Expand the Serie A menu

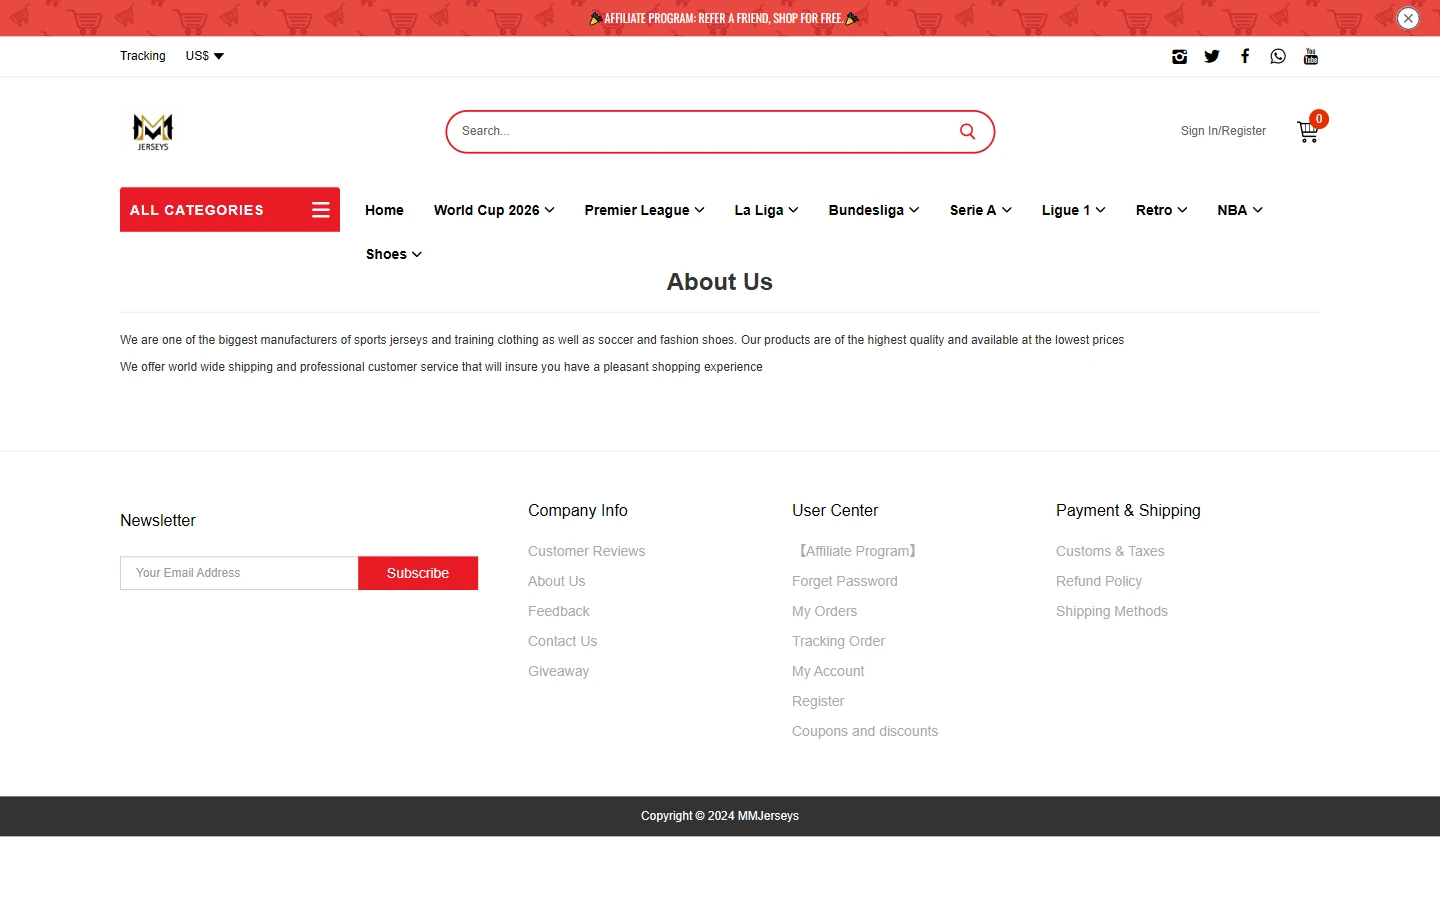(981, 210)
